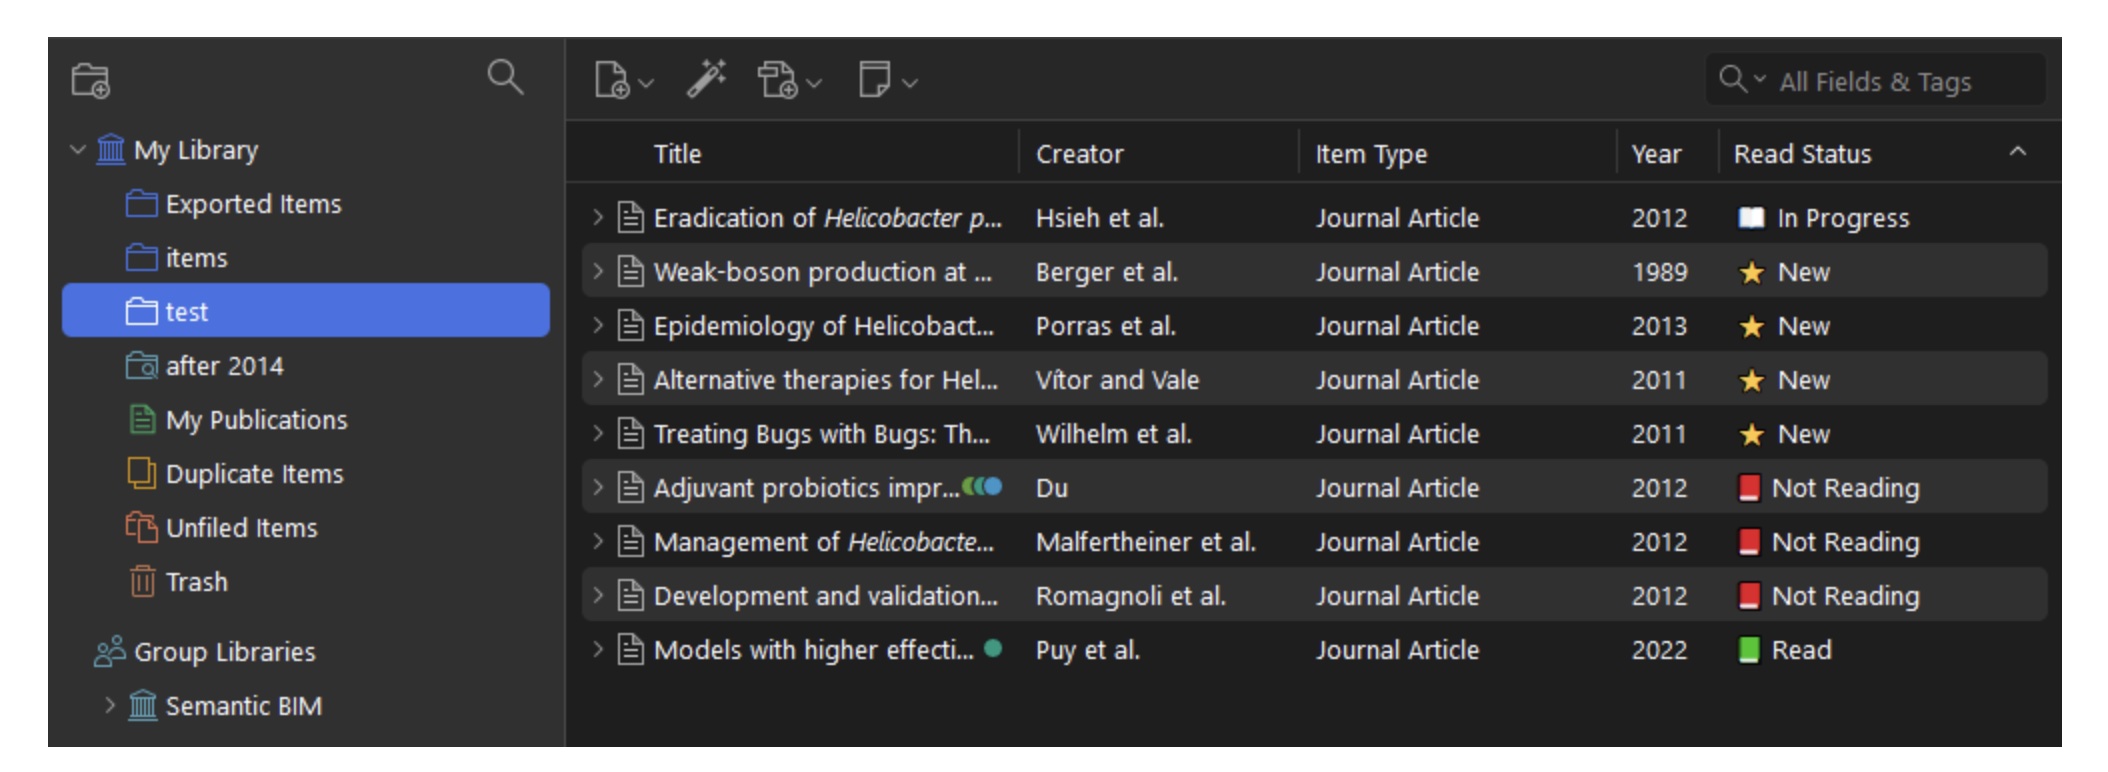Viewport: 2108px width, 772px height.
Task: Expand the Management of Helicobacter item
Action: (x=598, y=541)
